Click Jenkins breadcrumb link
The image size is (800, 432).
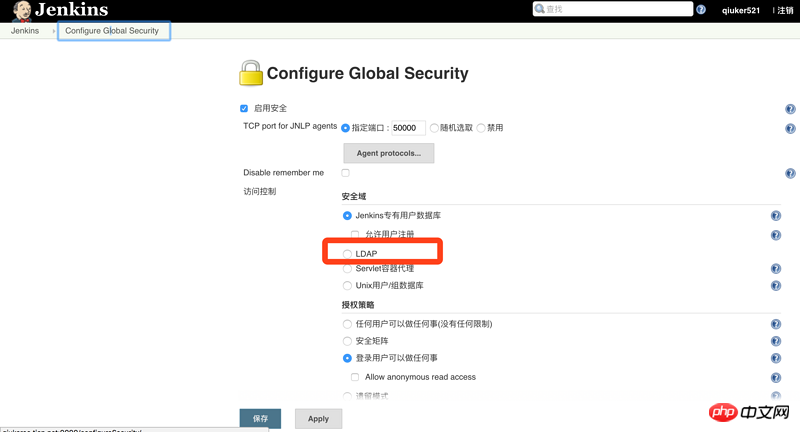pos(25,31)
